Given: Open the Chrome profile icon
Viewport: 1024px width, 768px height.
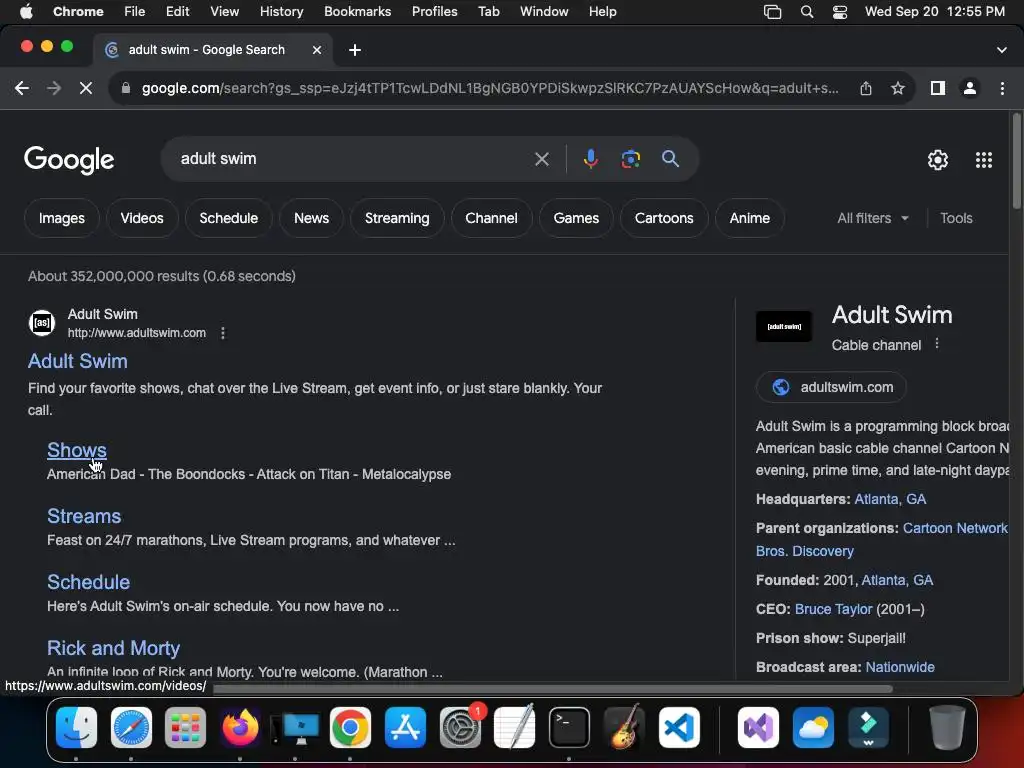Looking at the screenshot, I should [970, 88].
